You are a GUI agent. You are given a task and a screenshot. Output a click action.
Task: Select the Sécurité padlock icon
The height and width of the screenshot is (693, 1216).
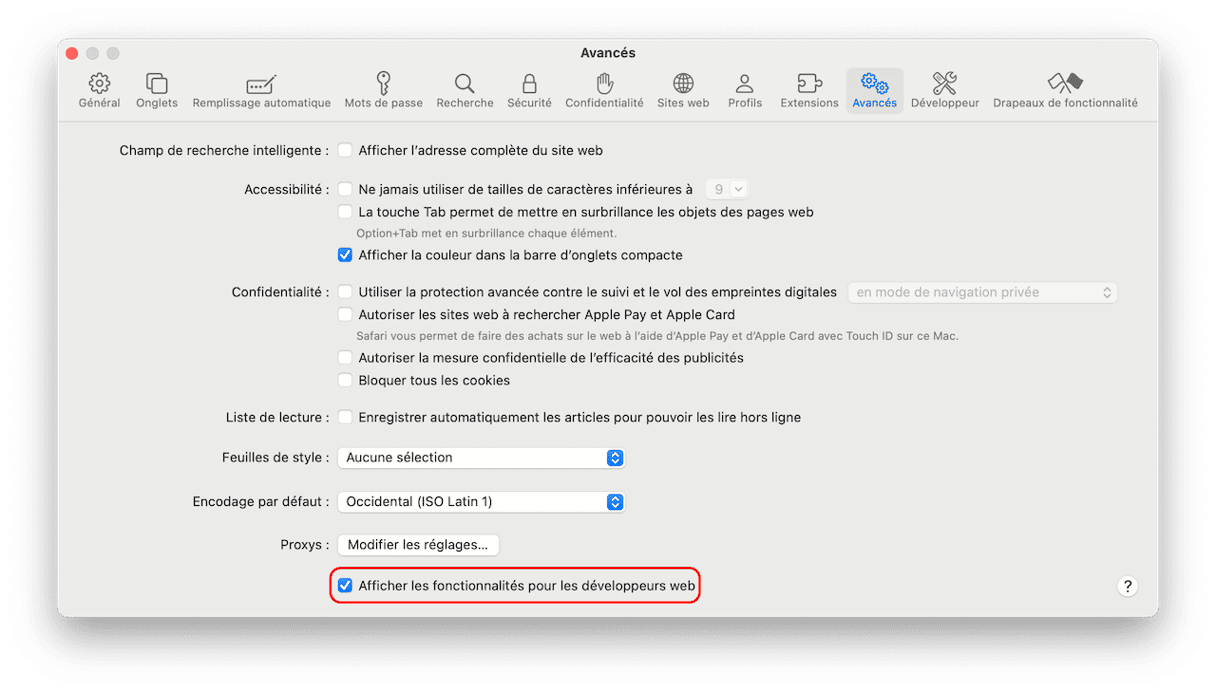pos(529,84)
